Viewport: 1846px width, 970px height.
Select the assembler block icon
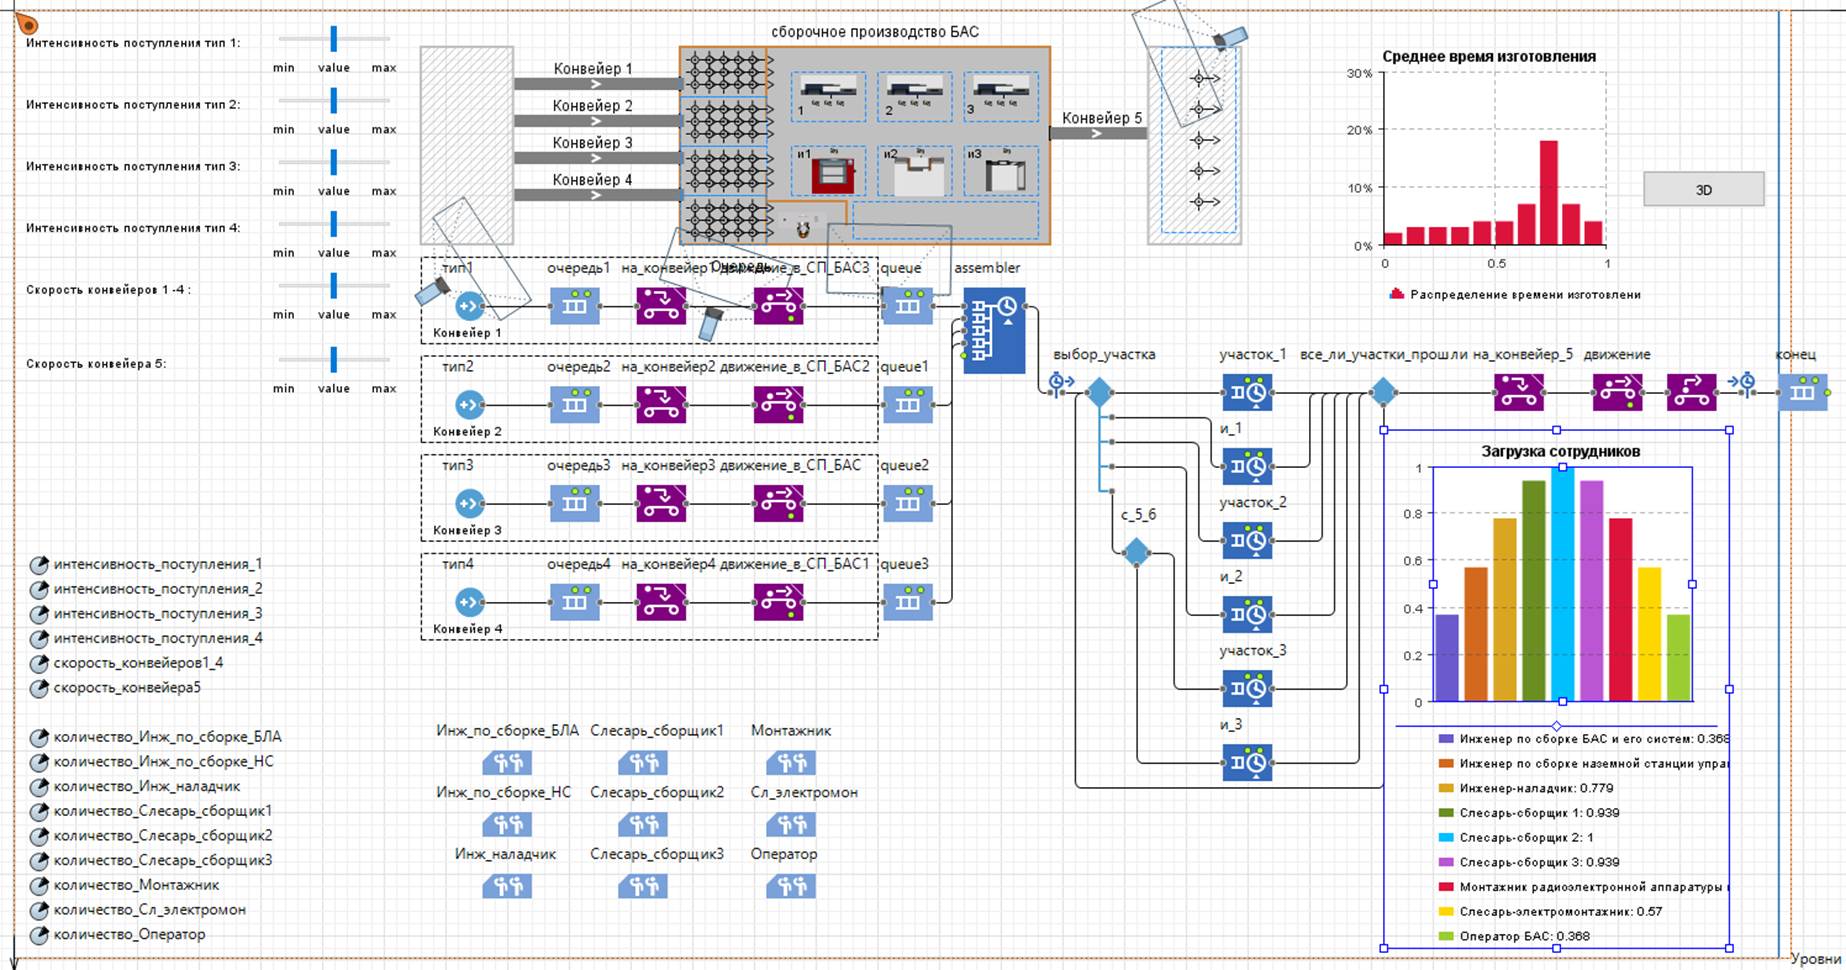pyautogui.click(x=993, y=331)
